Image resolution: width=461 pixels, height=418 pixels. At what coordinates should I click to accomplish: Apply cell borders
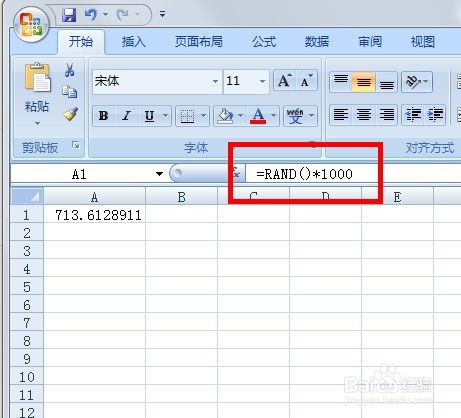coord(187,116)
